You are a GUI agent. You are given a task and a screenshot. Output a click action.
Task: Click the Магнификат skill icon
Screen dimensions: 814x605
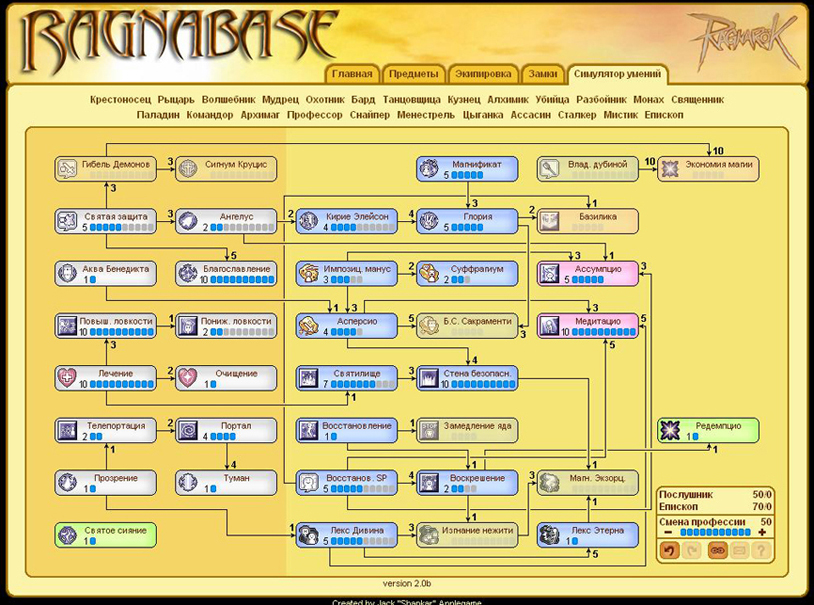[x=429, y=169]
